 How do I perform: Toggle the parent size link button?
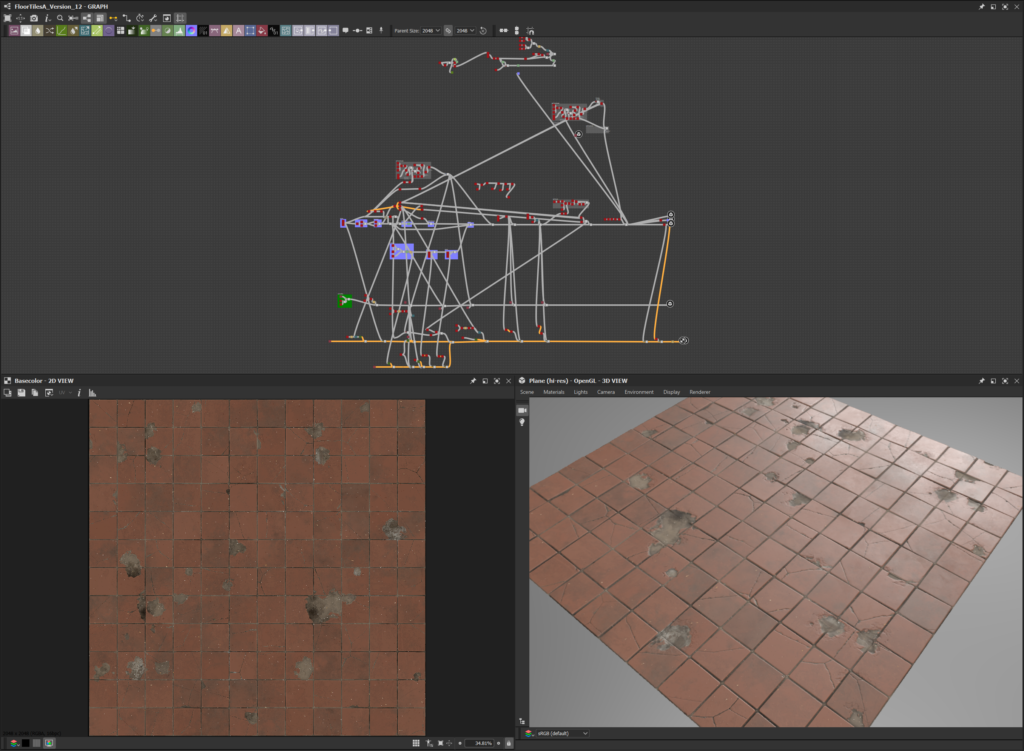pos(448,31)
